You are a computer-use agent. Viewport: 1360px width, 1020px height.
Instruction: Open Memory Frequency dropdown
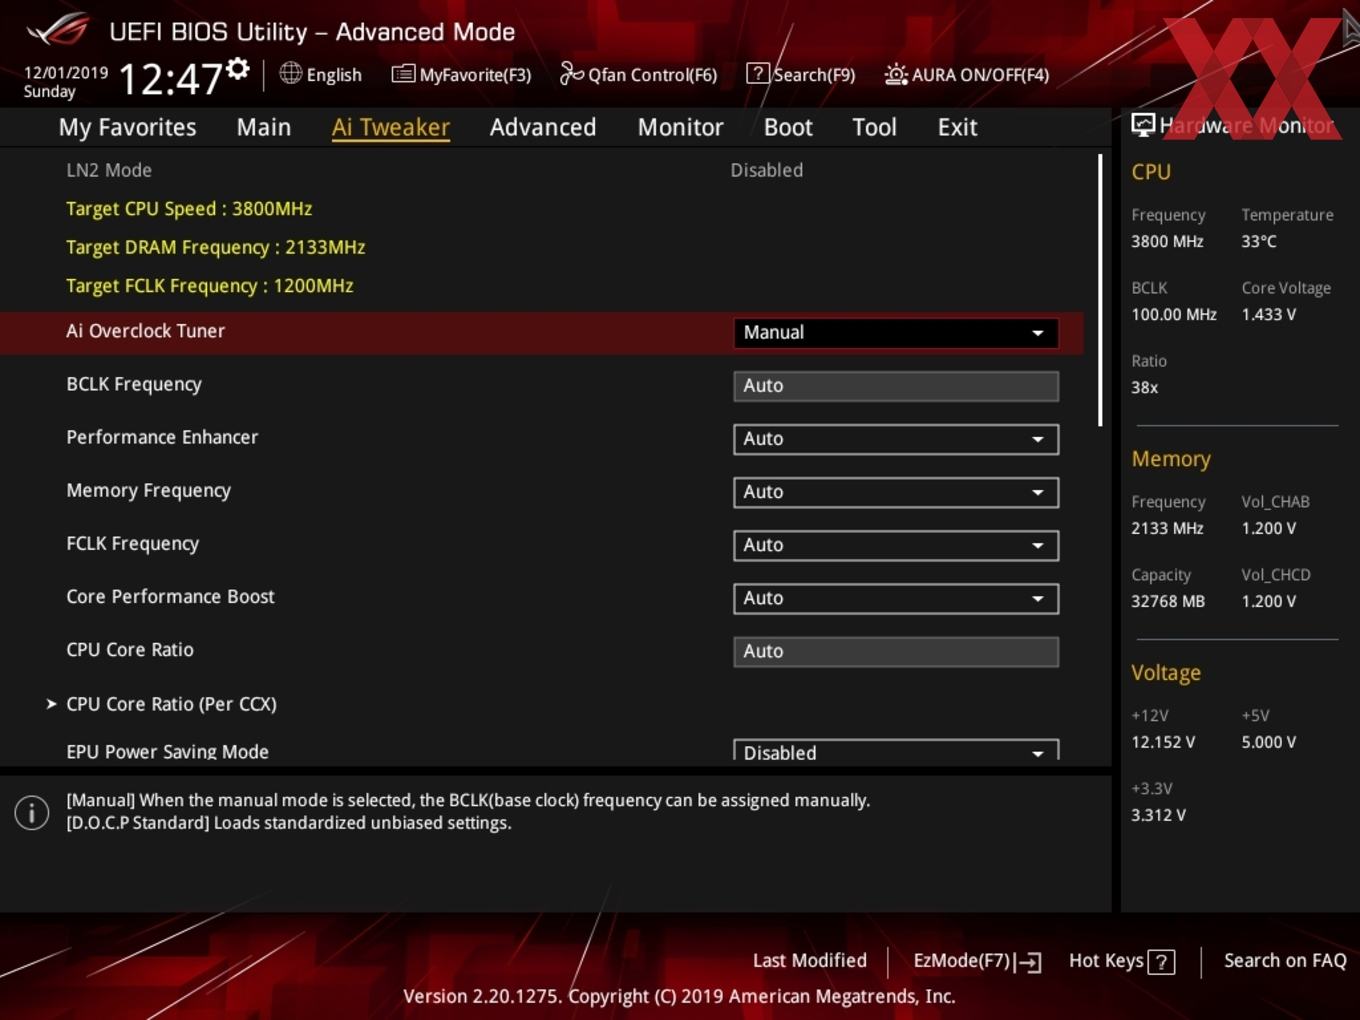coord(896,492)
